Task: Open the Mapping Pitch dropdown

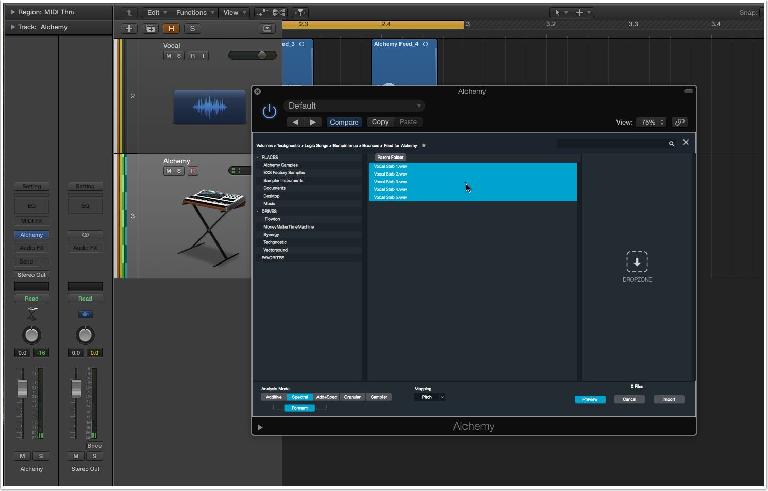Action: click(x=430, y=397)
